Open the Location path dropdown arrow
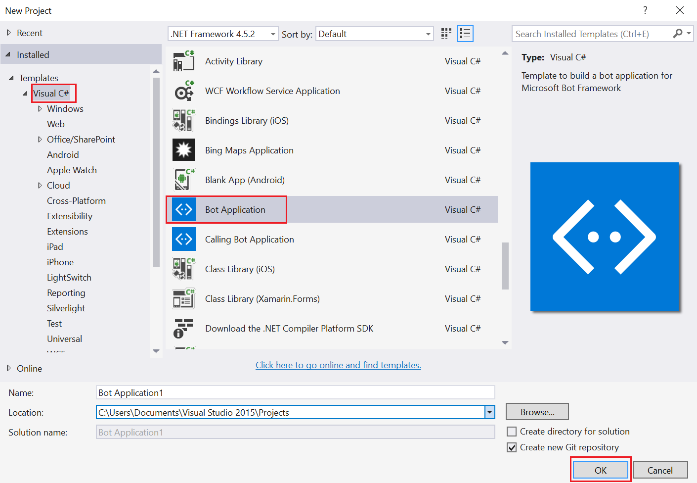This screenshot has width=697, height=483. (x=489, y=412)
